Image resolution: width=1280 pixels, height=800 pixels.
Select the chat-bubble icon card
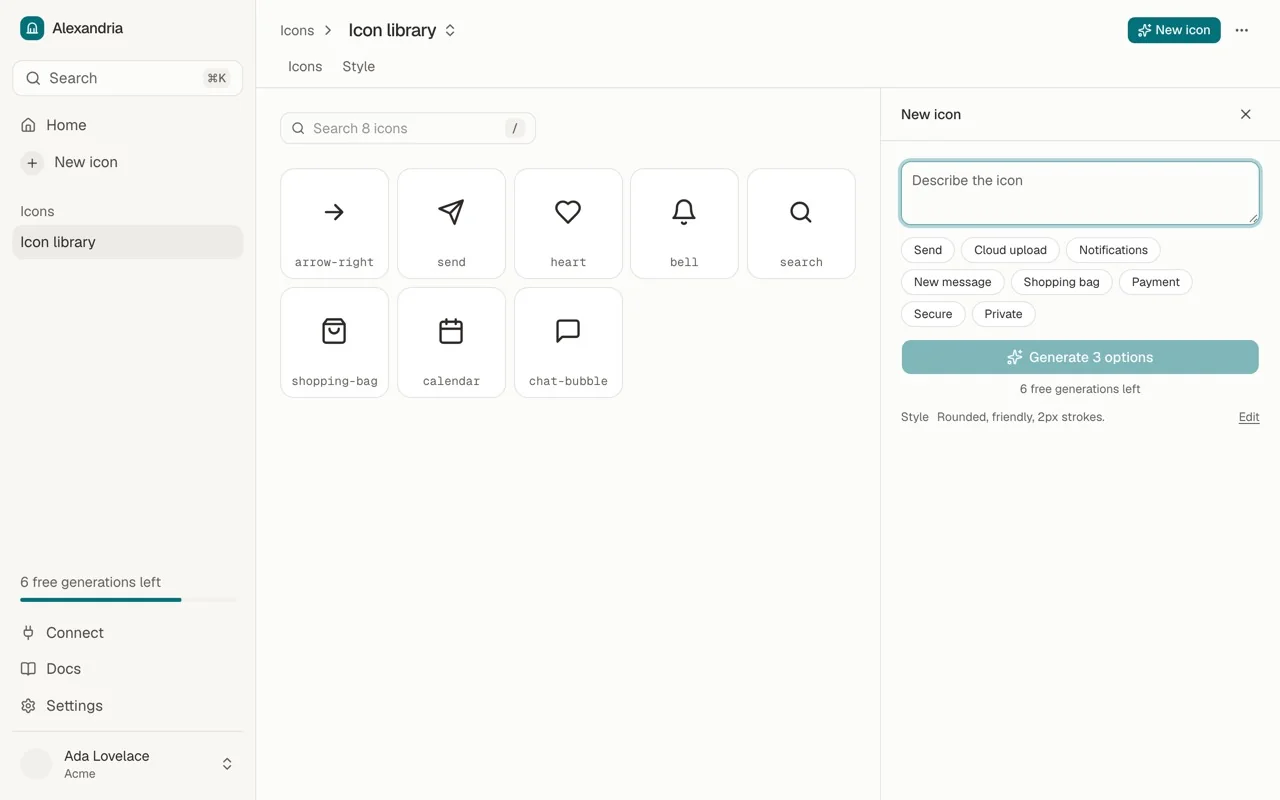coord(568,342)
